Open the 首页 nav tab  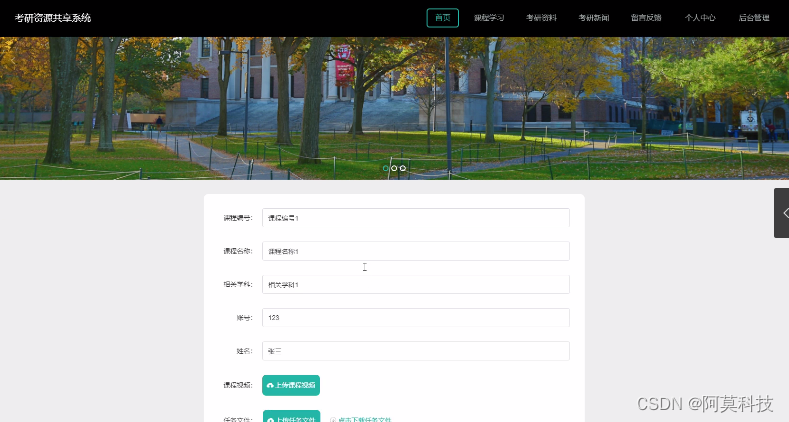[x=442, y=18]
